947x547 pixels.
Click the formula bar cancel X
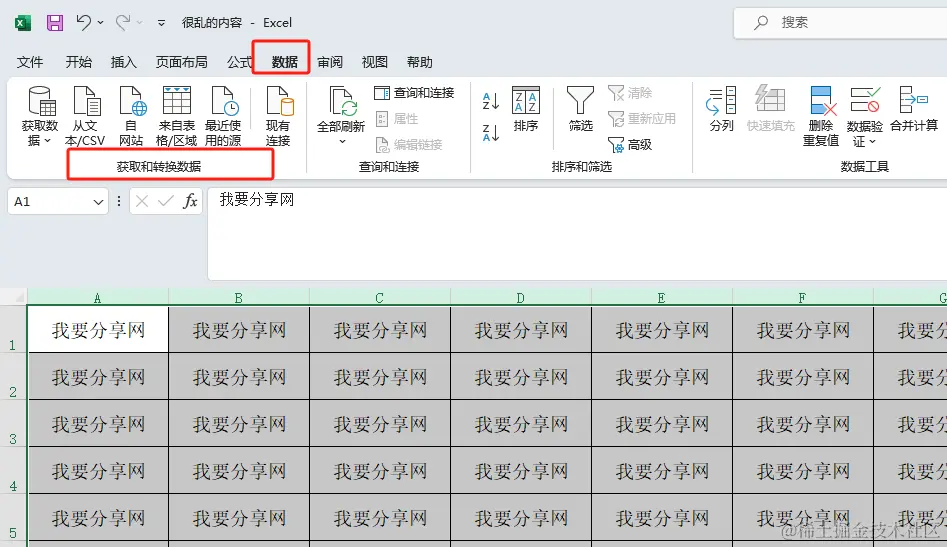pyautogui.click(x=142, y=201)
